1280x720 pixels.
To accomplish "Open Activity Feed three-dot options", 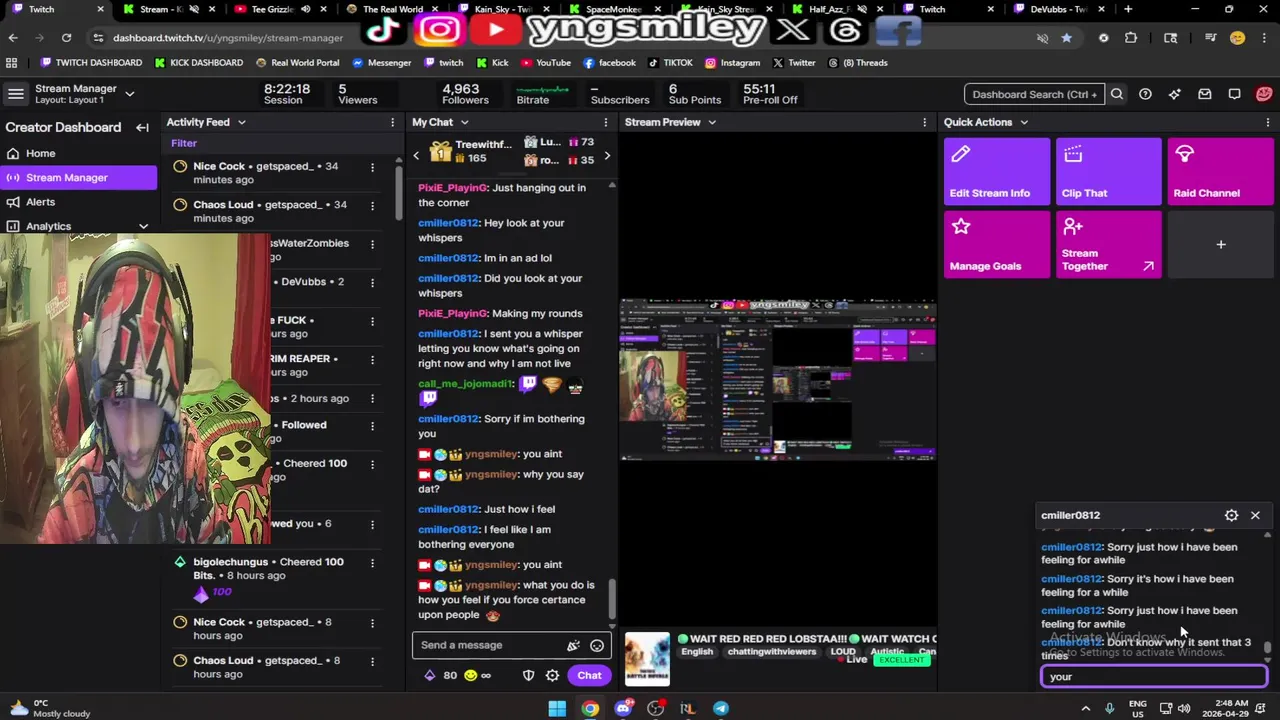I will click(392, 122).
